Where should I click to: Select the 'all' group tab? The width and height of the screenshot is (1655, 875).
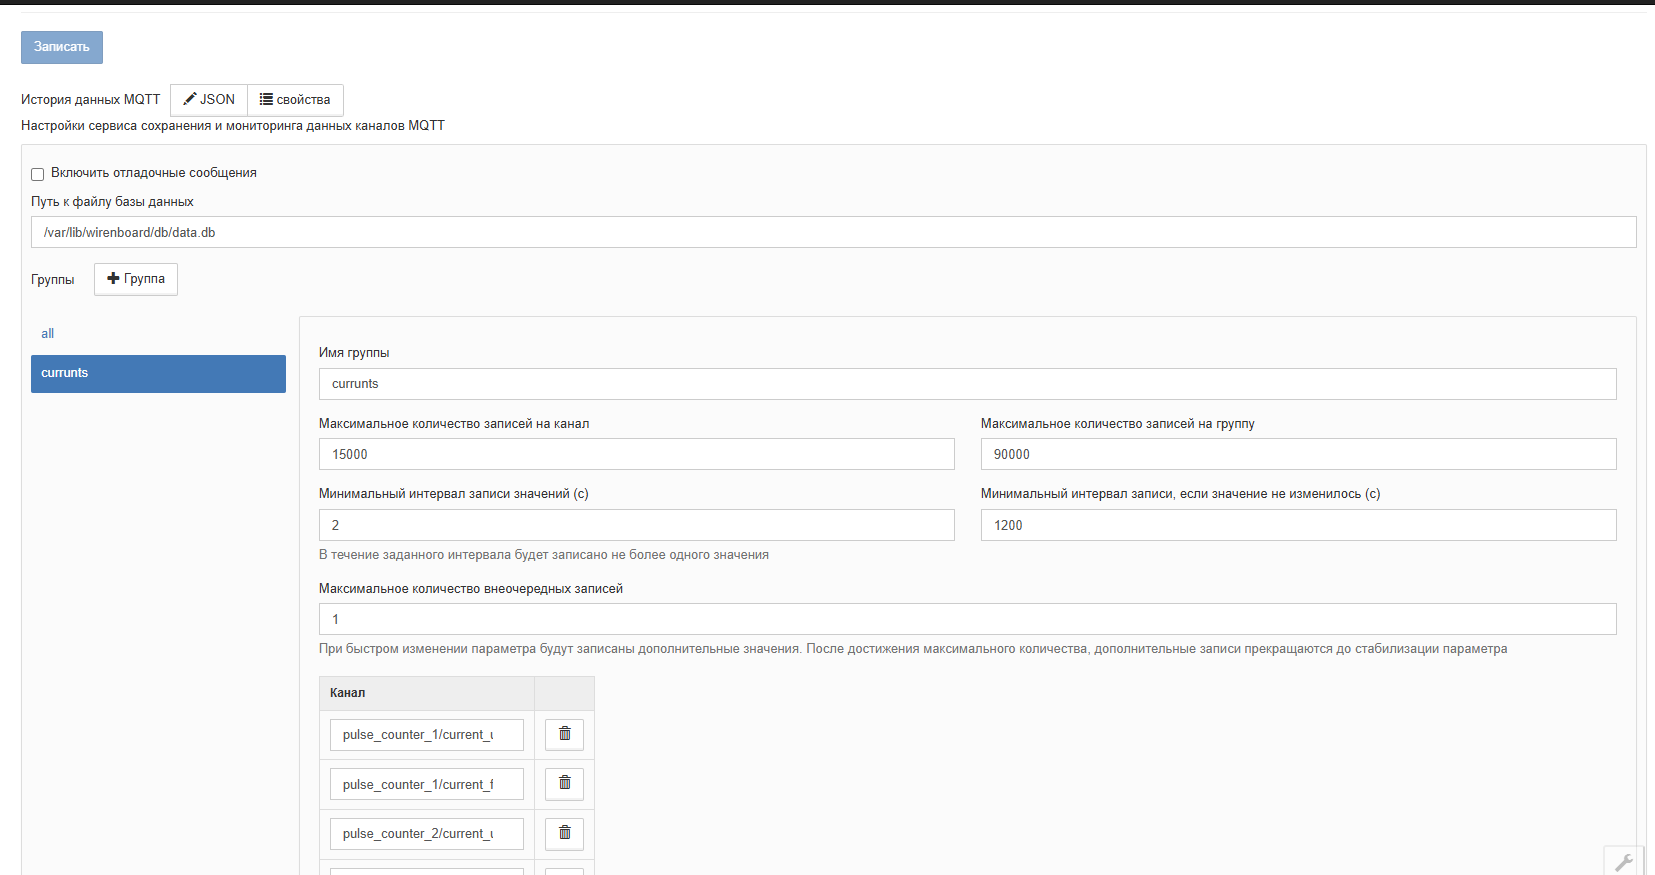pos(48,334)
